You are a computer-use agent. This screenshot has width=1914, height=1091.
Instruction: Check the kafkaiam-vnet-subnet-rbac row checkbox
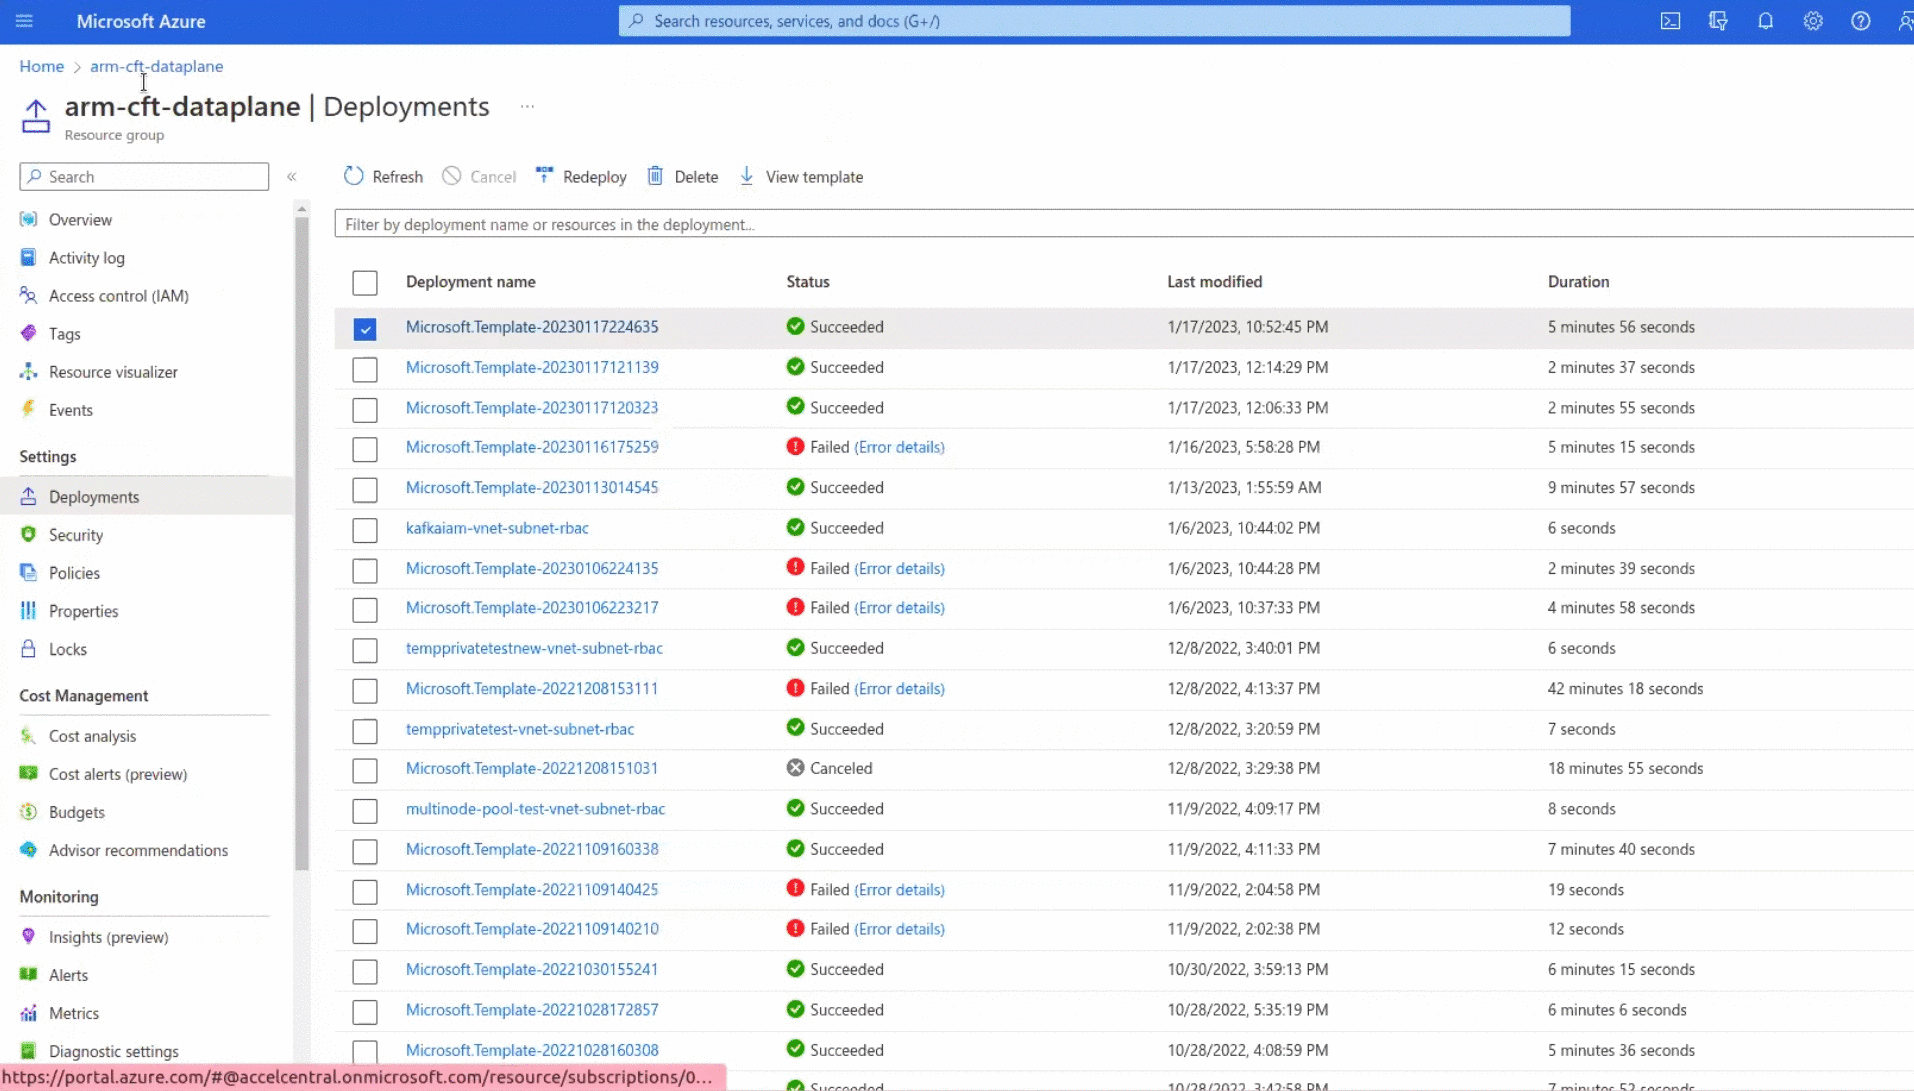pyautogui.click(x=365, y=530)
